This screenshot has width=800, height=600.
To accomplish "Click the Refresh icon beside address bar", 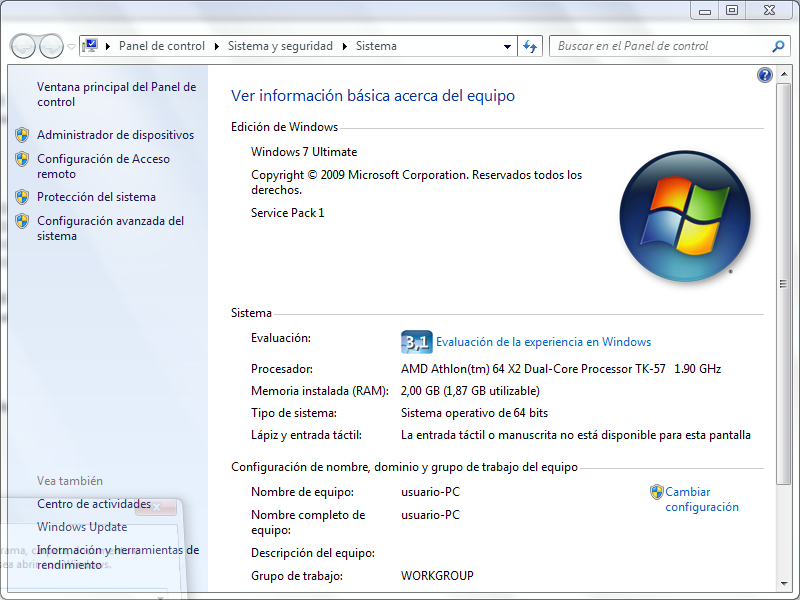I will coord(530,46).
